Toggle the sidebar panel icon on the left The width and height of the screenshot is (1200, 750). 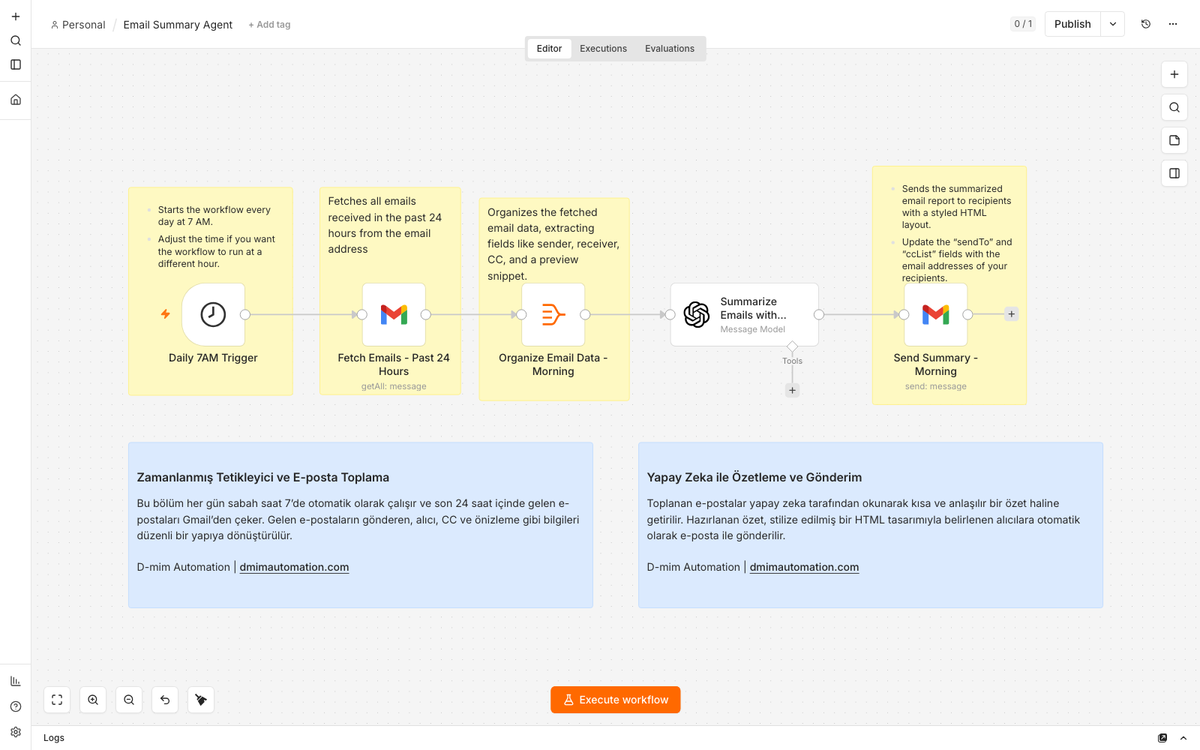[15, 65]
